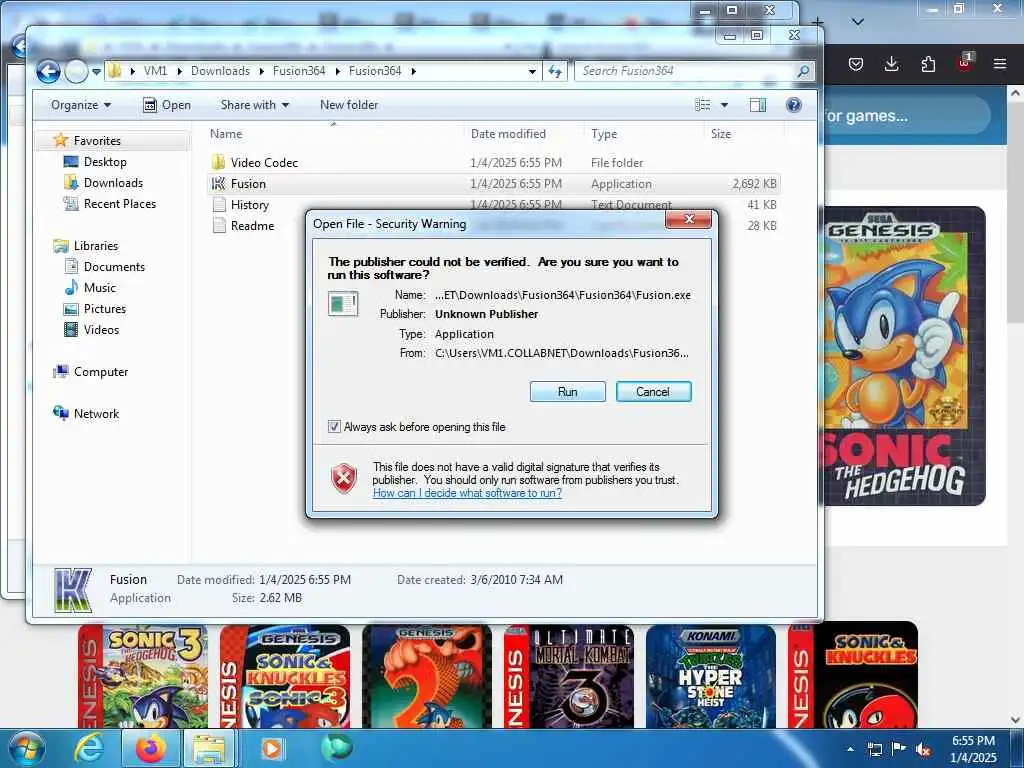Screen dimensions: 1024x768
Task: Open the Documents library
Action: [x=114, y=266]
